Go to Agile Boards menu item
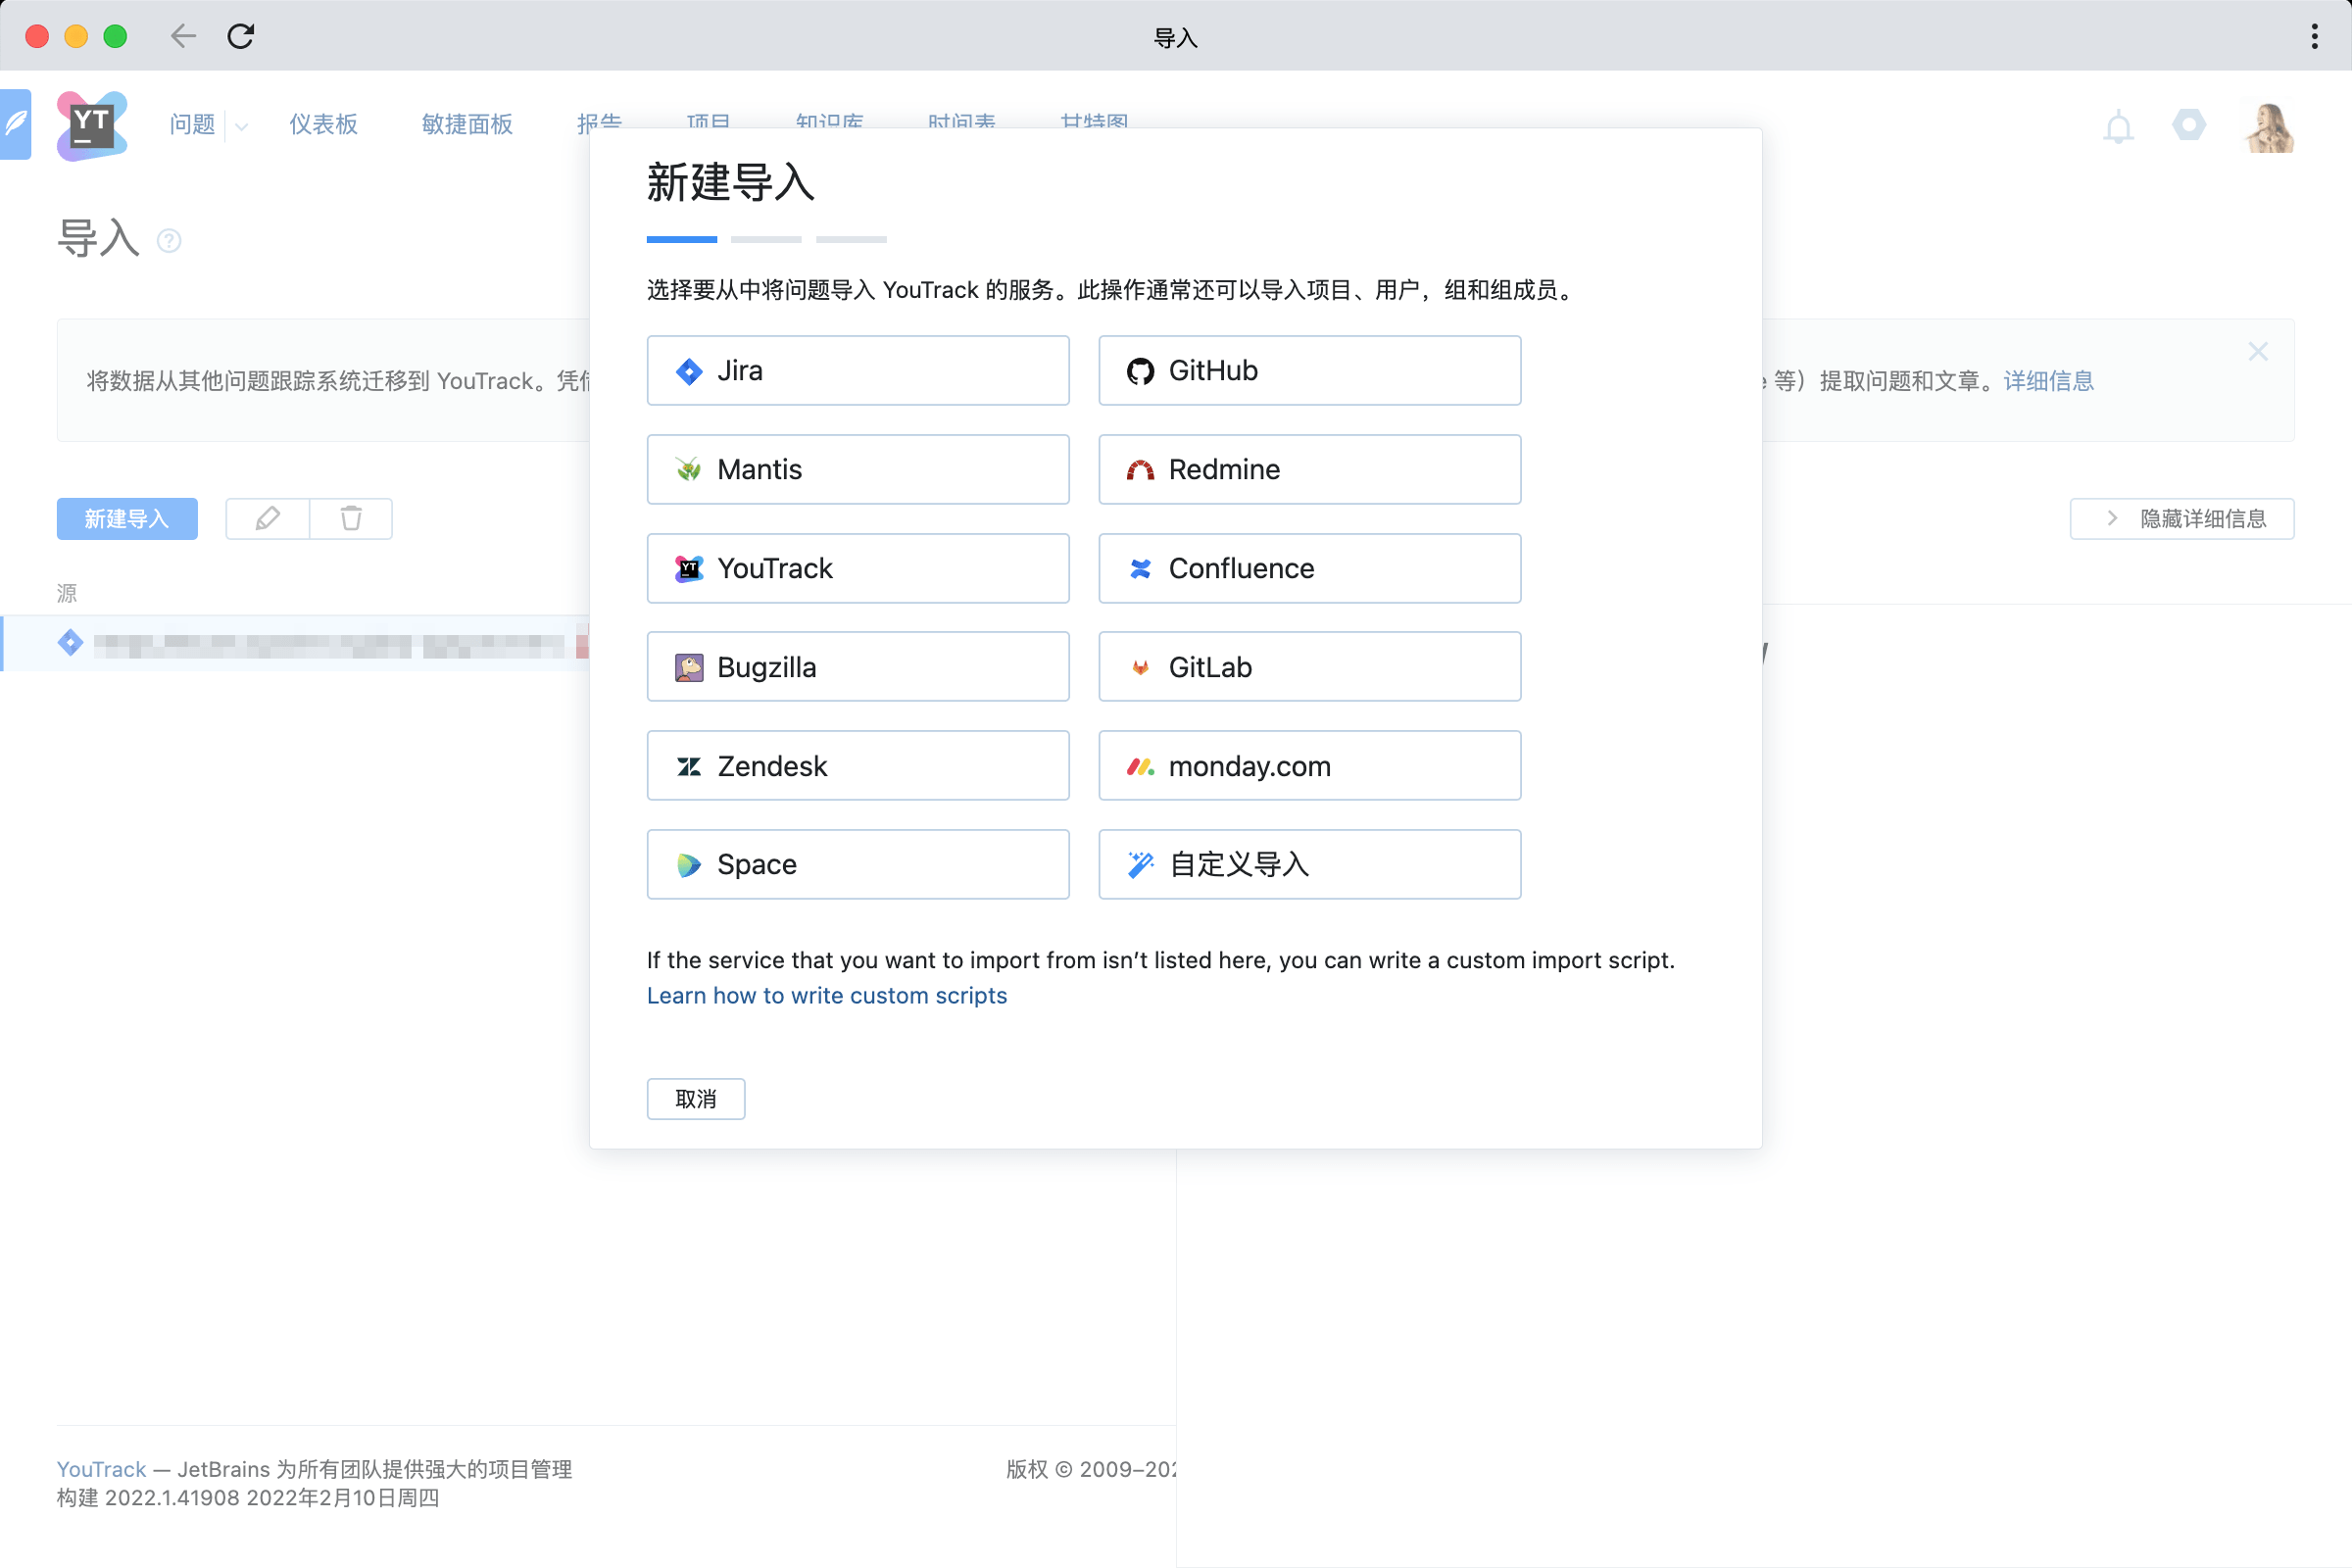Screen dimensions: 2352x1568 (x=467, y=125)
